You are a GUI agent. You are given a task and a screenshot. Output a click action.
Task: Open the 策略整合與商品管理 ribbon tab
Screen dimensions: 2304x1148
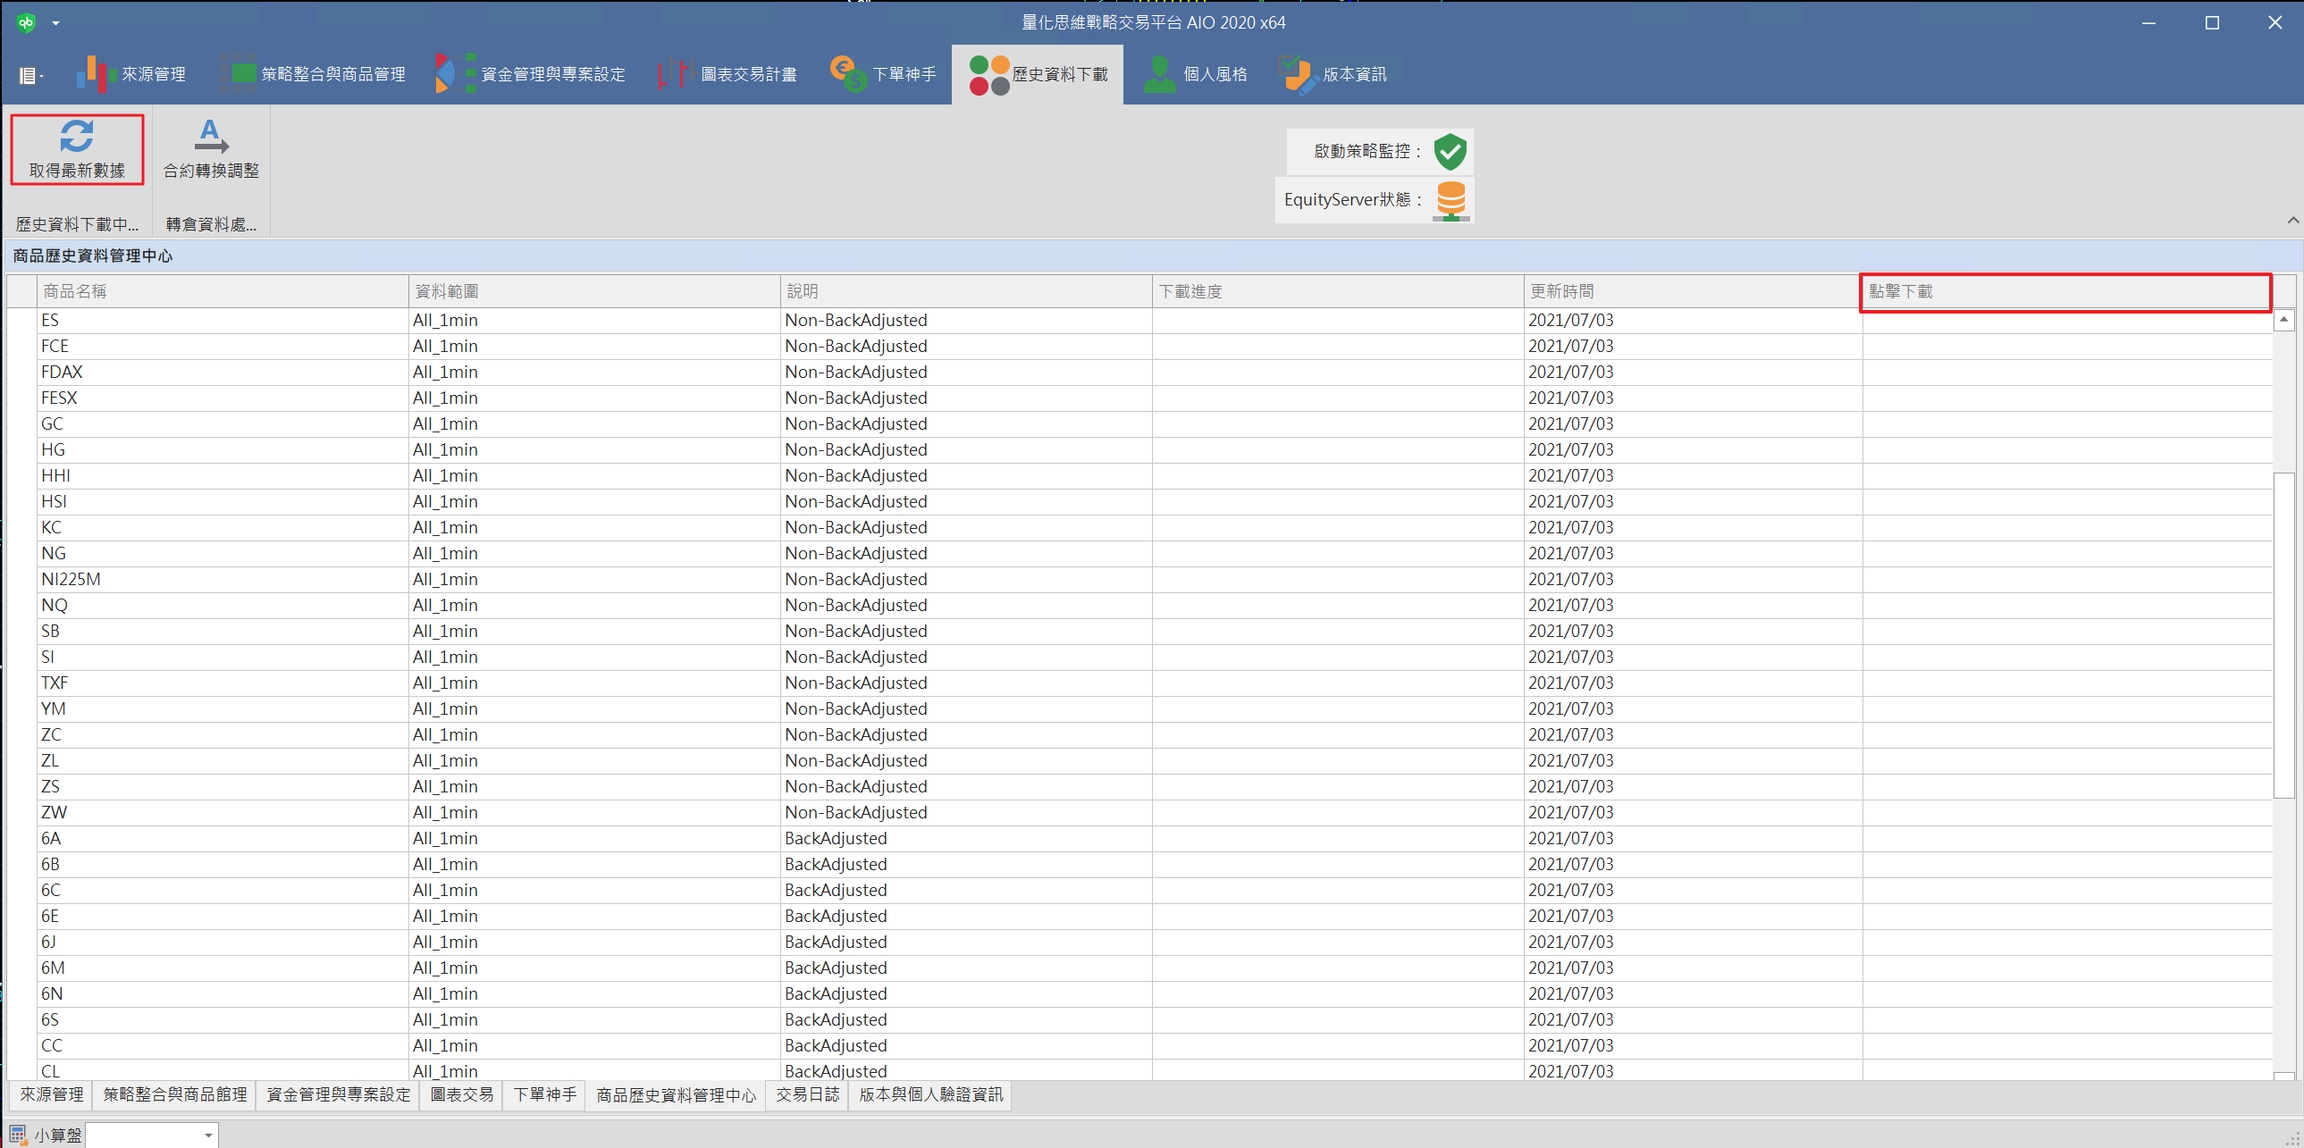[x=313, y=74]
